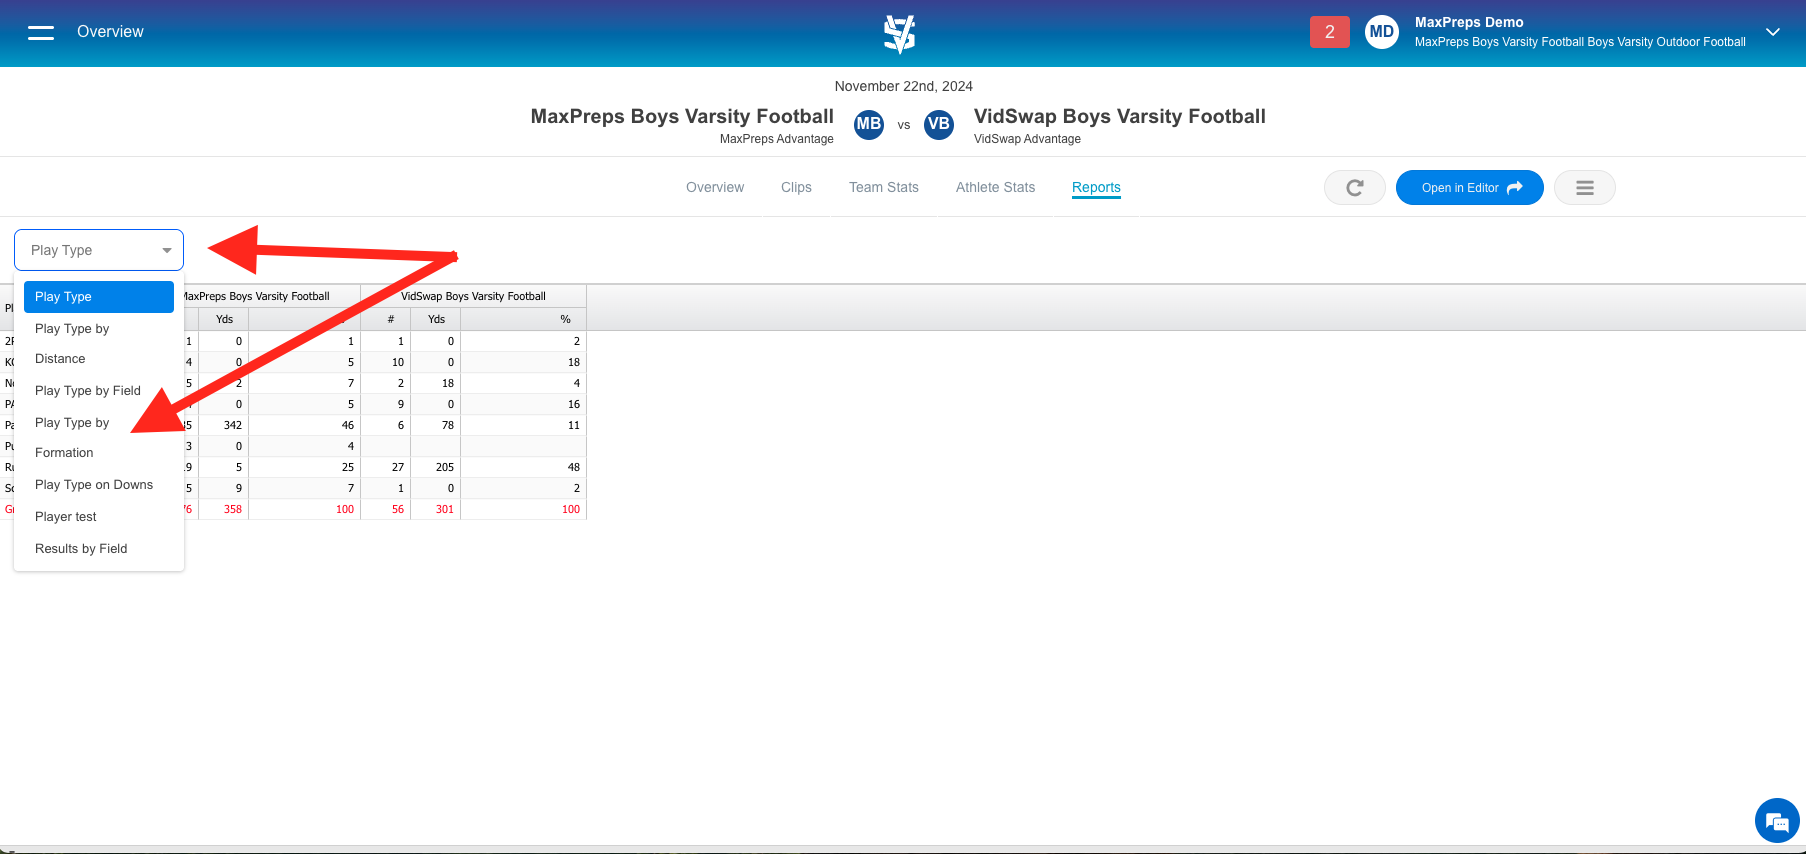Switch to the Clips tab
The height and width of the screenshot is (854, 1806).
pos(796,187)
